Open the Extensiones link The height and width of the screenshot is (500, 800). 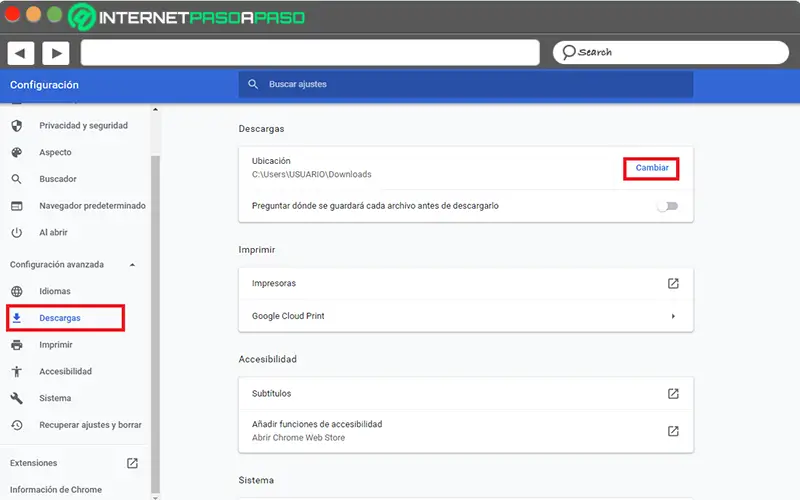tap(33, 463)
